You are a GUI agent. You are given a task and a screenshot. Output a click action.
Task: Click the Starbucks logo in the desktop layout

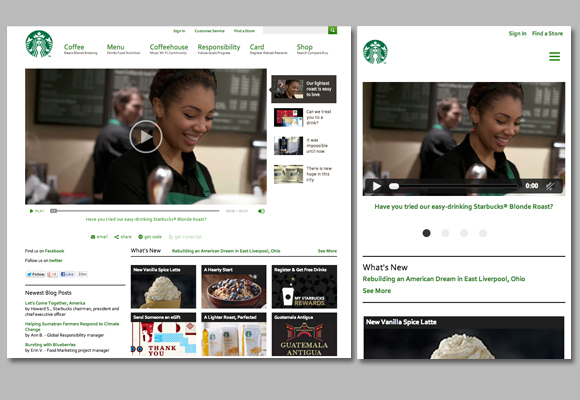[x=39, y=44]
